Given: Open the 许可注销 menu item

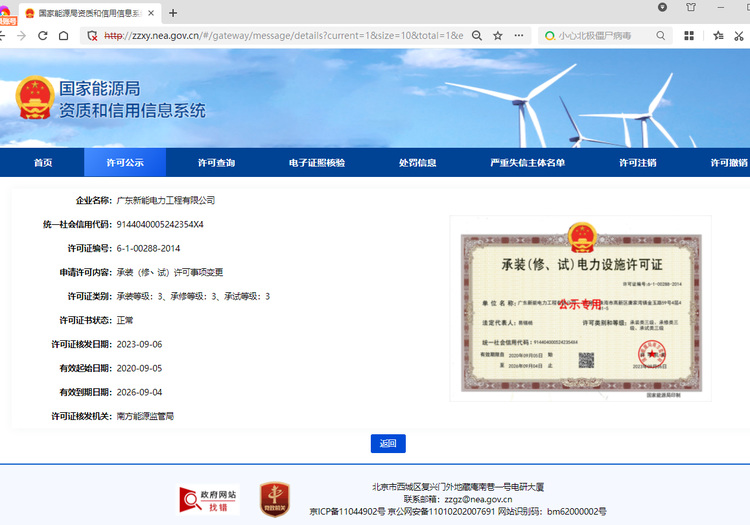Looking at the screenshot, I should point(638,163).
